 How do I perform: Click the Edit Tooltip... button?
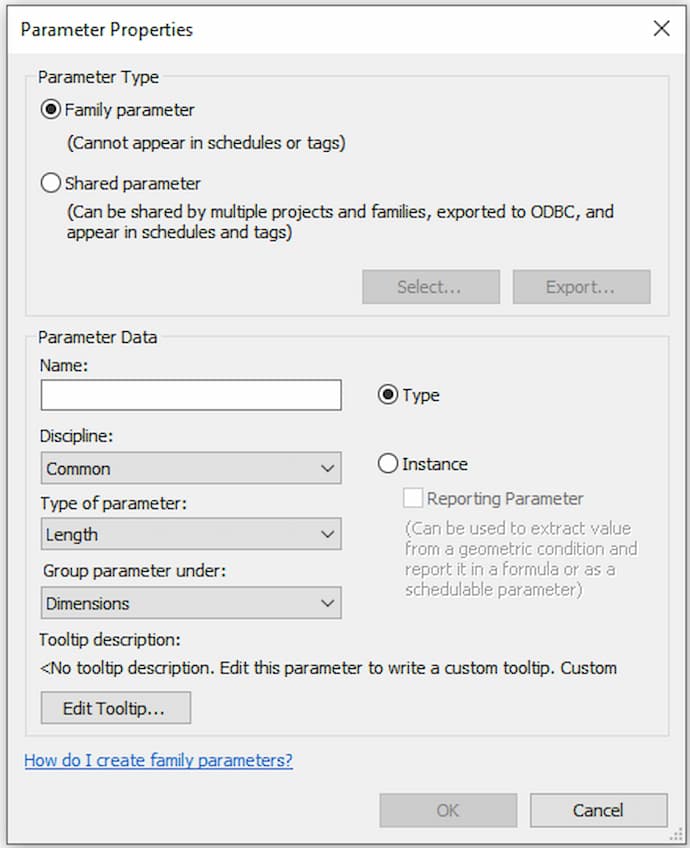115,708
